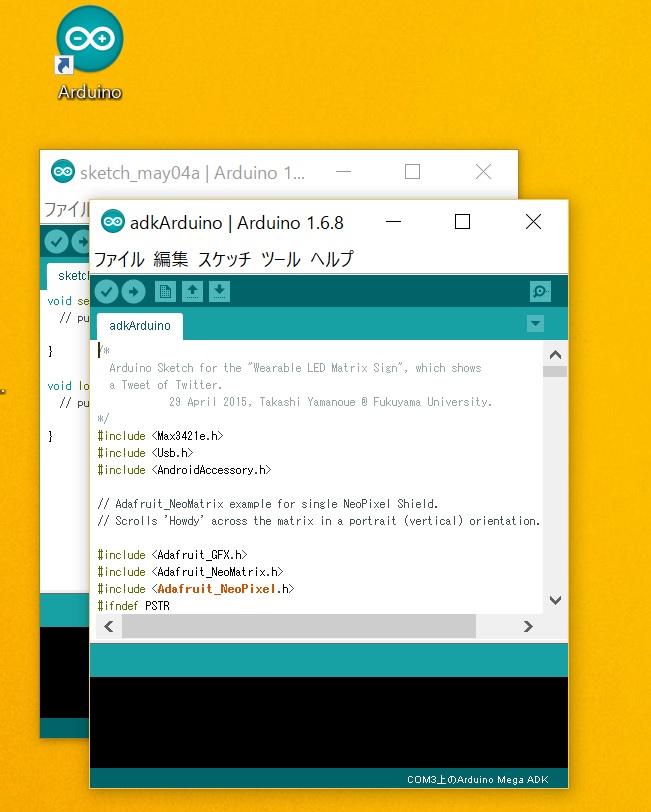Open the ツール menu
This screenshot has width=651, height=812.
281,259
